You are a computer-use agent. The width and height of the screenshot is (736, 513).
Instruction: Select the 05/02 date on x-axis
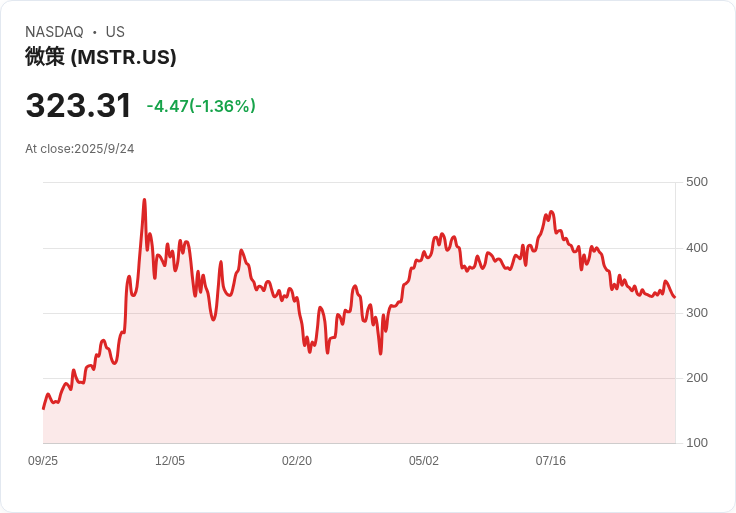click(x=424, y=461)
